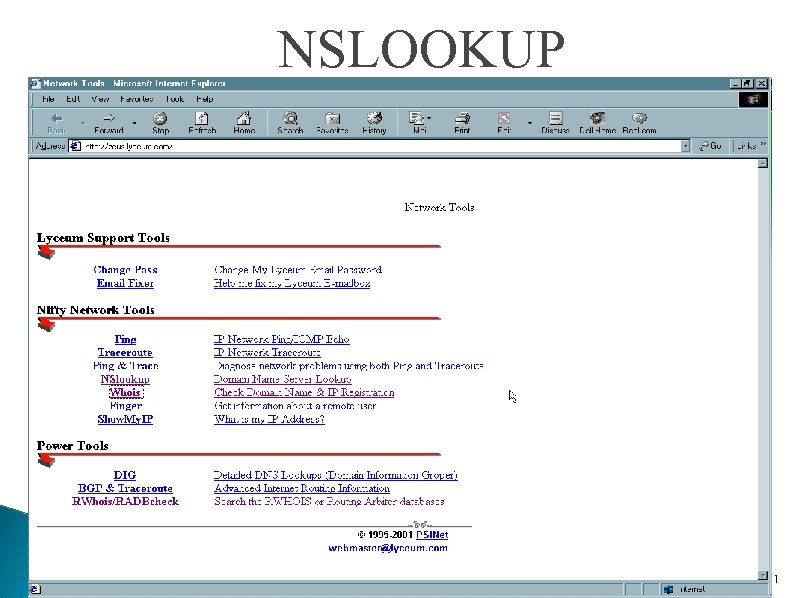The height and width of the screenshot is (598, 799).
Task: Open the Search toolbar button
Action: click(x=290, y=123)
